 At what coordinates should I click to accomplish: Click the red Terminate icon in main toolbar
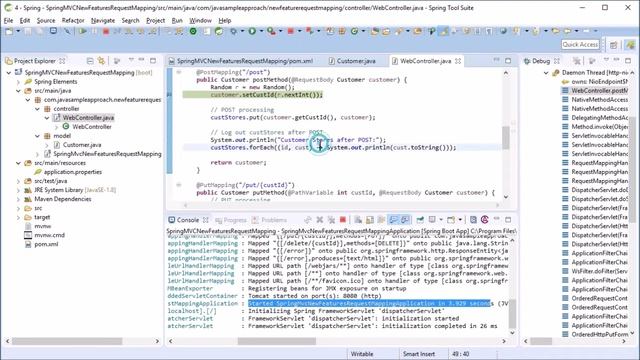[106, 31]
